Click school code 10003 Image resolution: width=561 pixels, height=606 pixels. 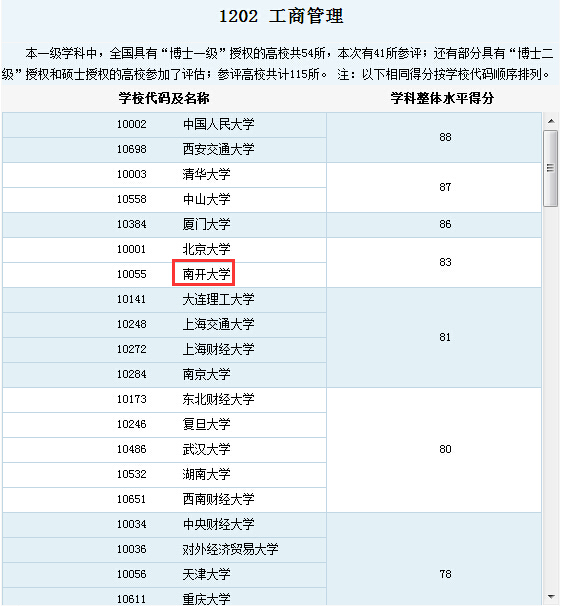point(132,174)
